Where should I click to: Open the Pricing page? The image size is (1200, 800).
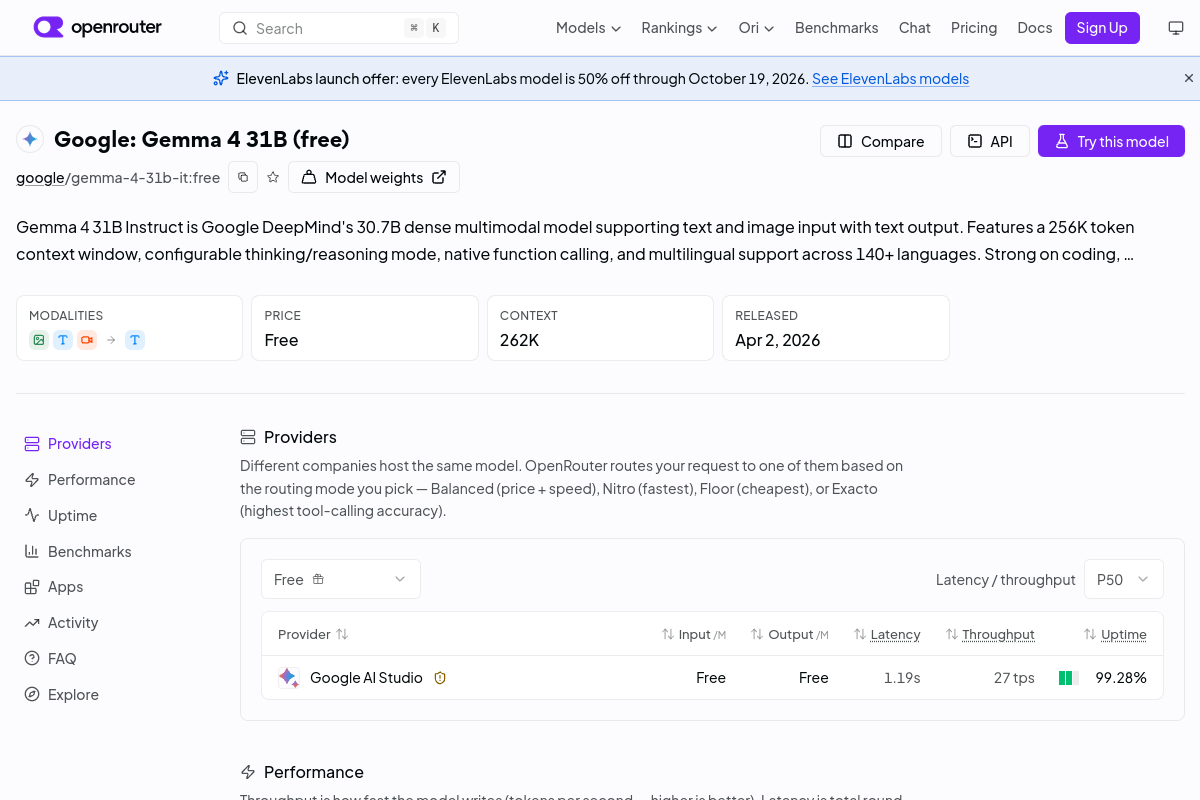(974, 28)
